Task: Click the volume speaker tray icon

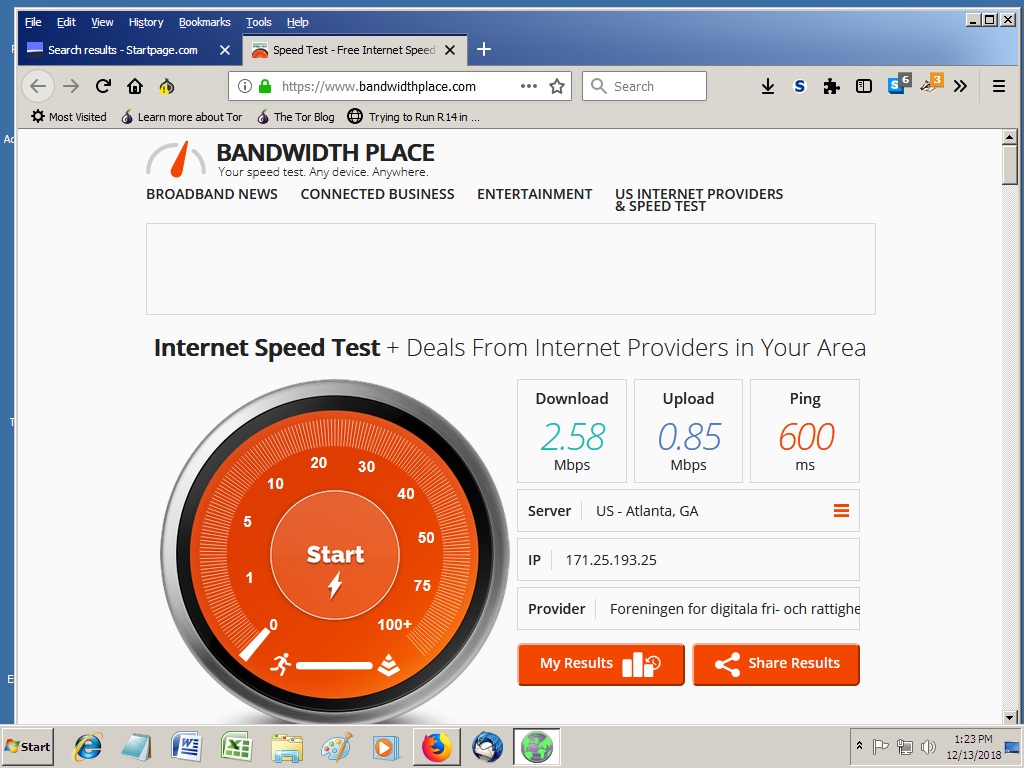Action: point(927,746)
